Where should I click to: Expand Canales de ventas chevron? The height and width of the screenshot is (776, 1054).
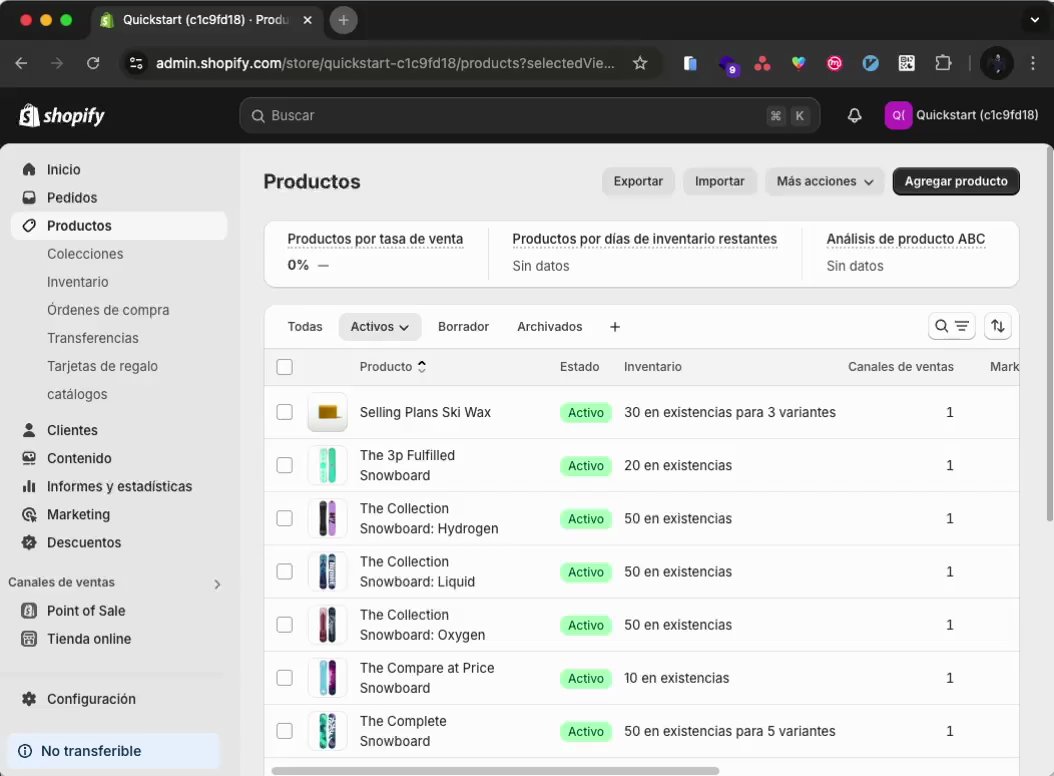(x=217, y=583)
